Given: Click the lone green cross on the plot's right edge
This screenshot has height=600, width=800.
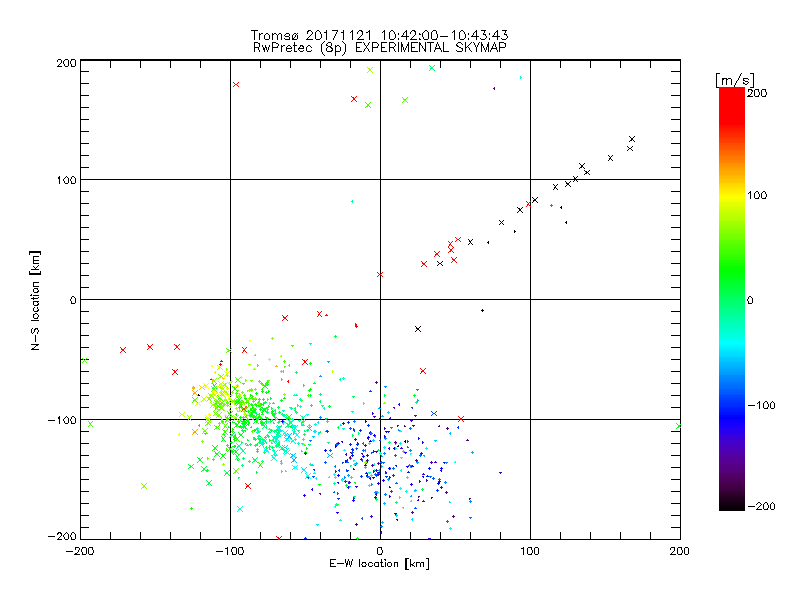Looking at the screenshot, I should click(x=678, y=426).
